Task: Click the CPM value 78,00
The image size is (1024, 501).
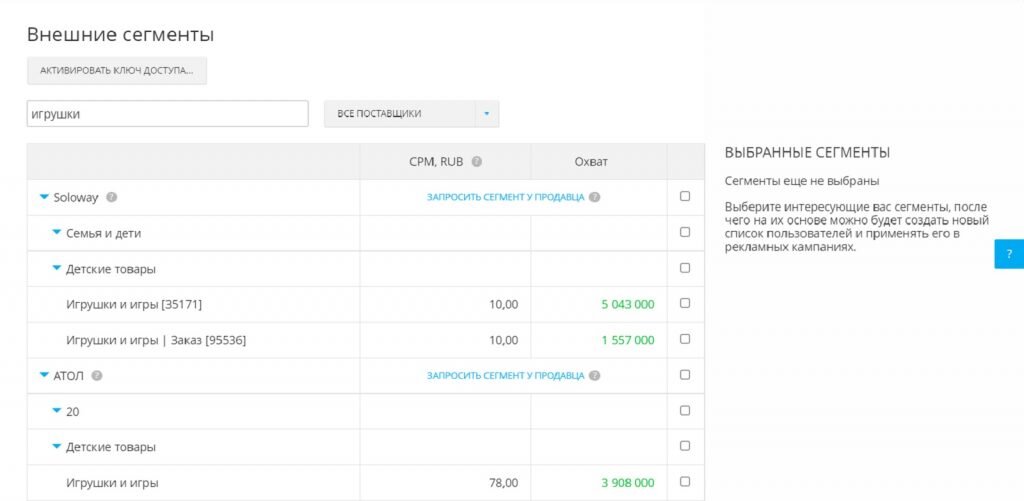Action: [x=504, y=483]
